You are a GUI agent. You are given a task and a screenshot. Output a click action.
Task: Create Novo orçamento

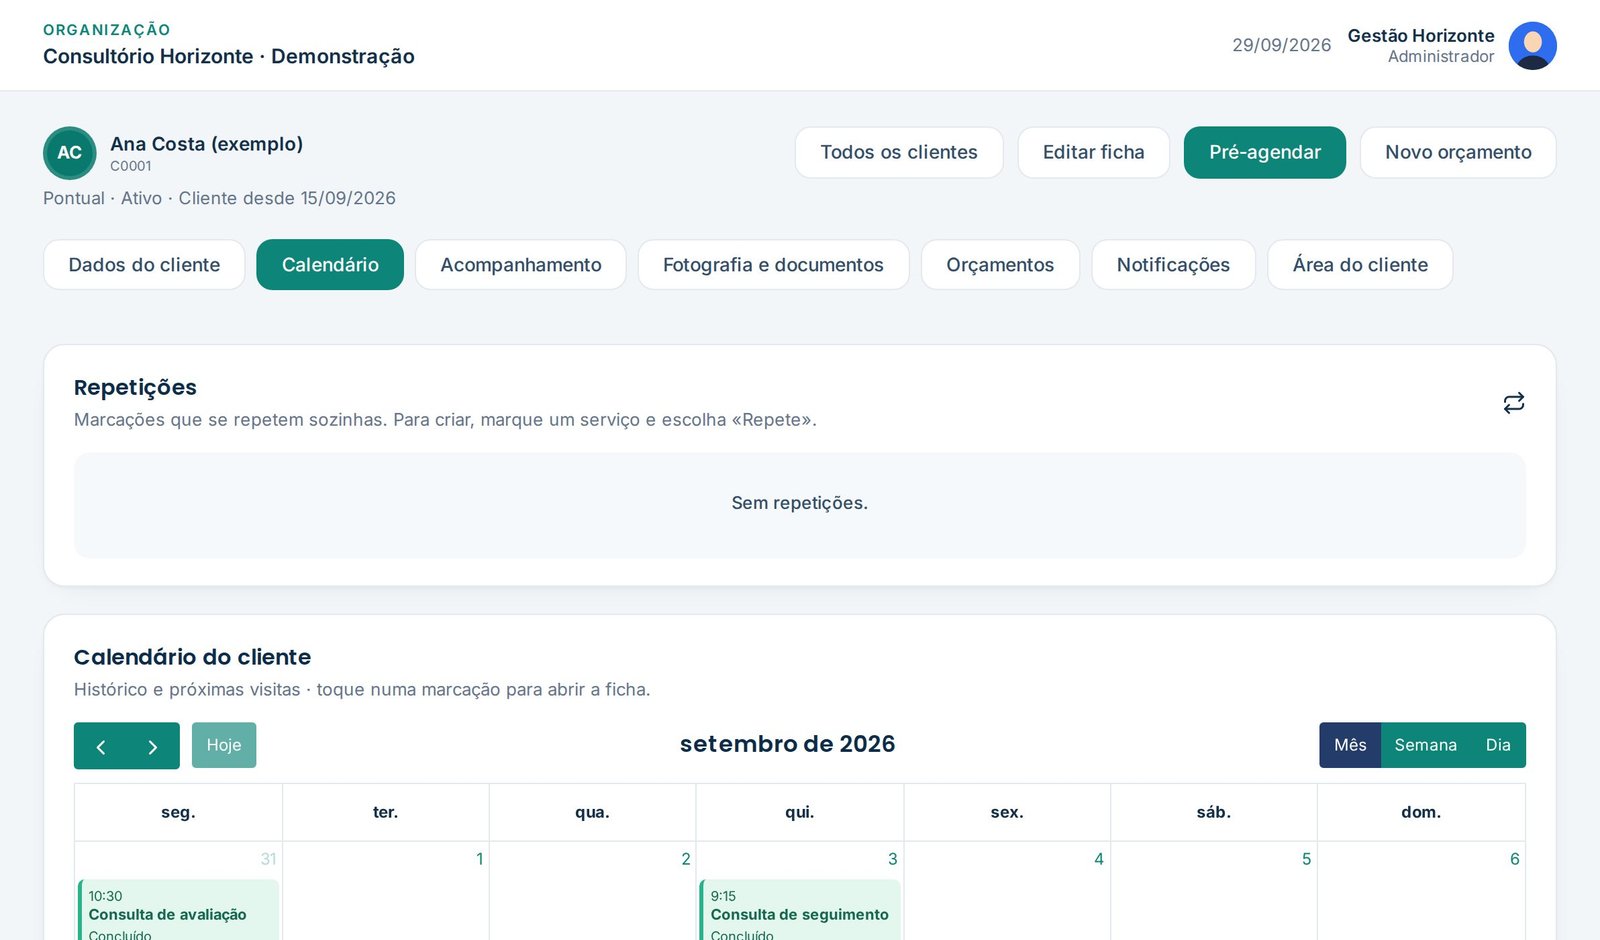click(x=1458, y=152)
